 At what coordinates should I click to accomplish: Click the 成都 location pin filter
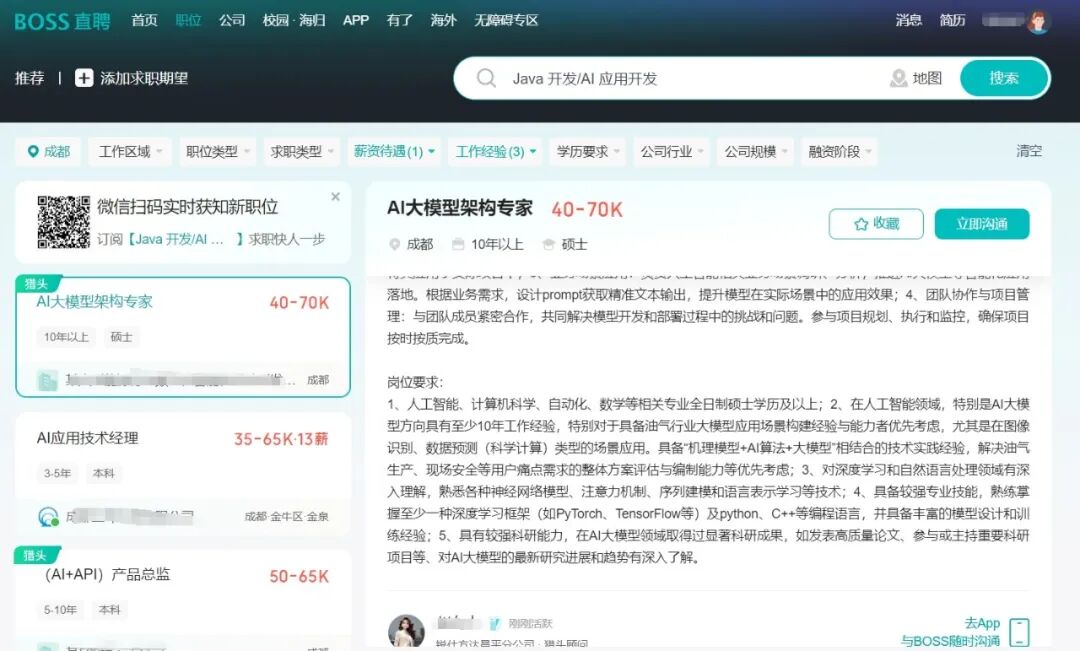click(x=48, y=152)
